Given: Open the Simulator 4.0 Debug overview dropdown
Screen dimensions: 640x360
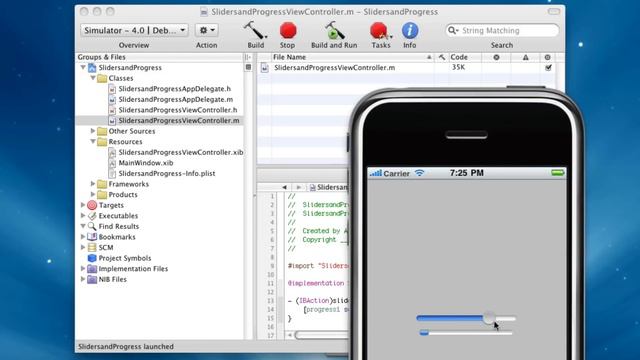Looking at the screenshot, I should 134,31.
